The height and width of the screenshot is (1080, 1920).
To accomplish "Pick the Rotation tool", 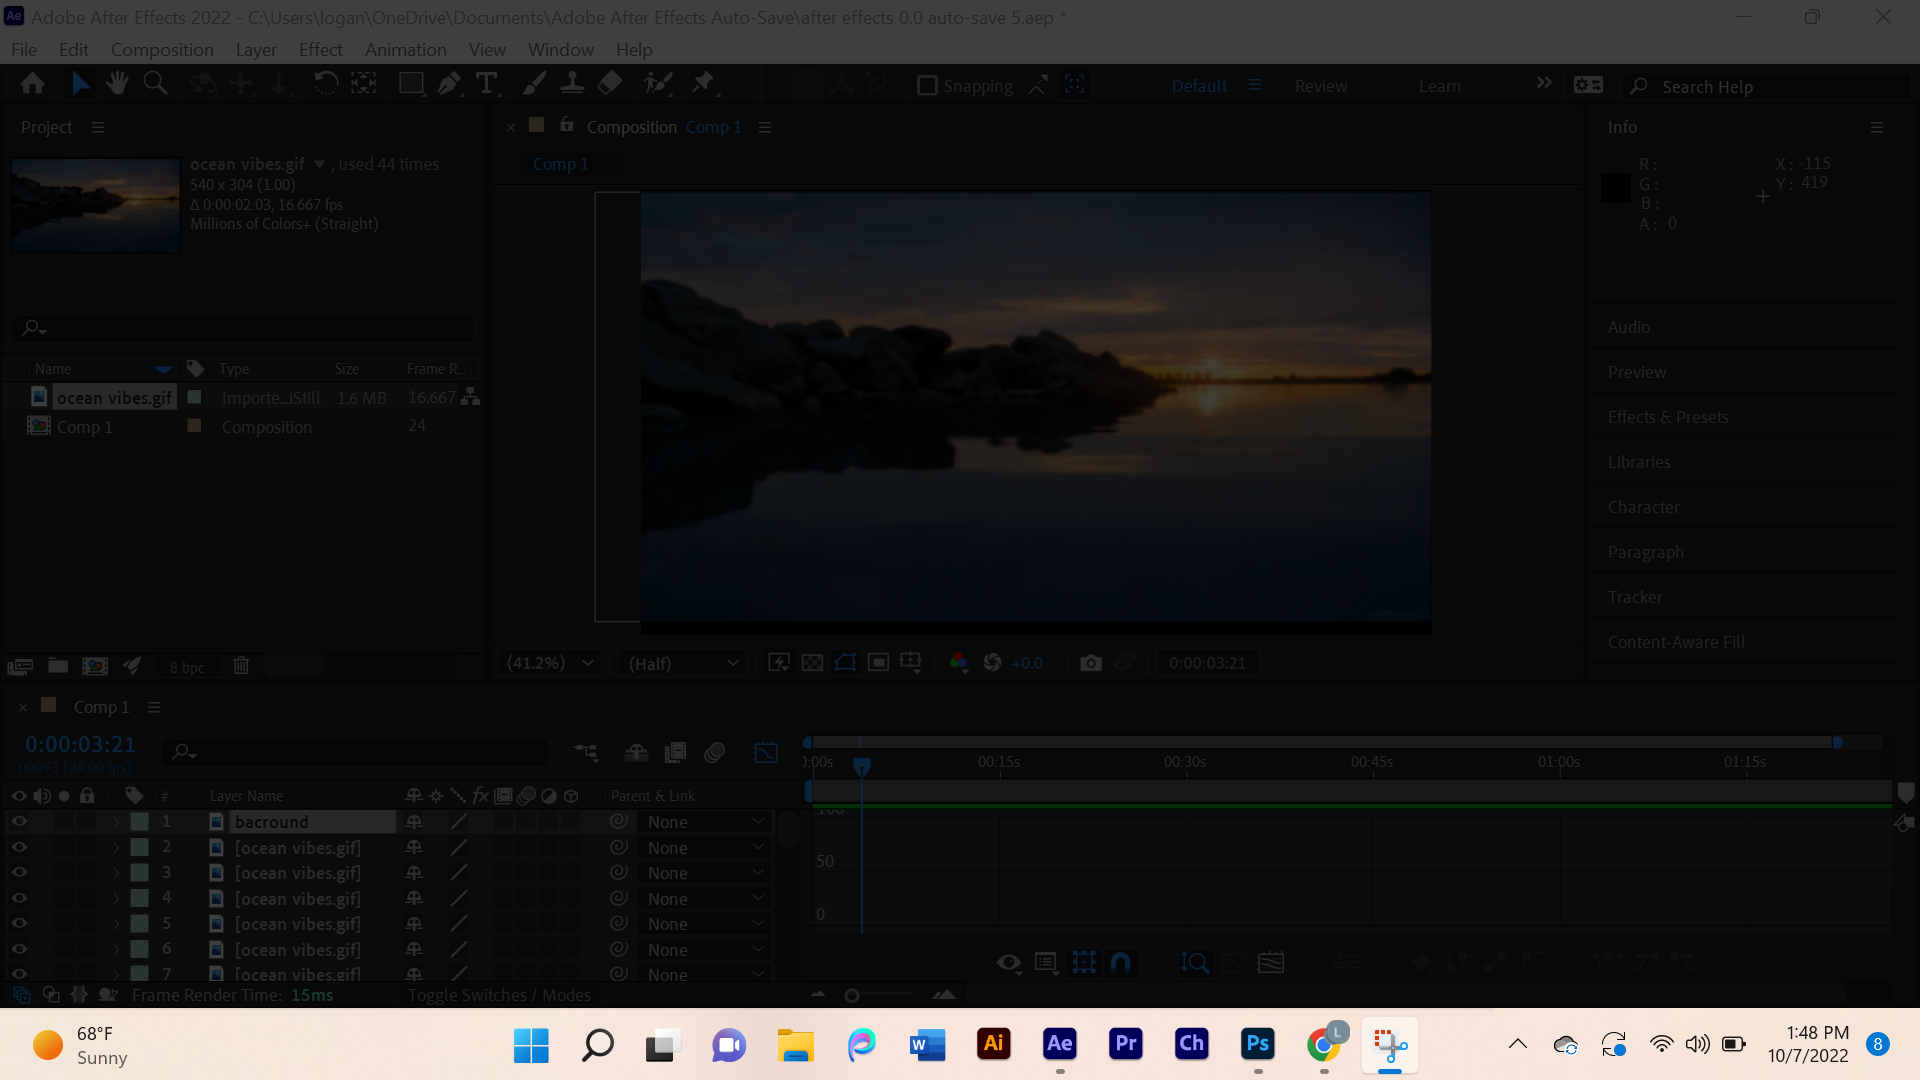I will pos(325,83).
